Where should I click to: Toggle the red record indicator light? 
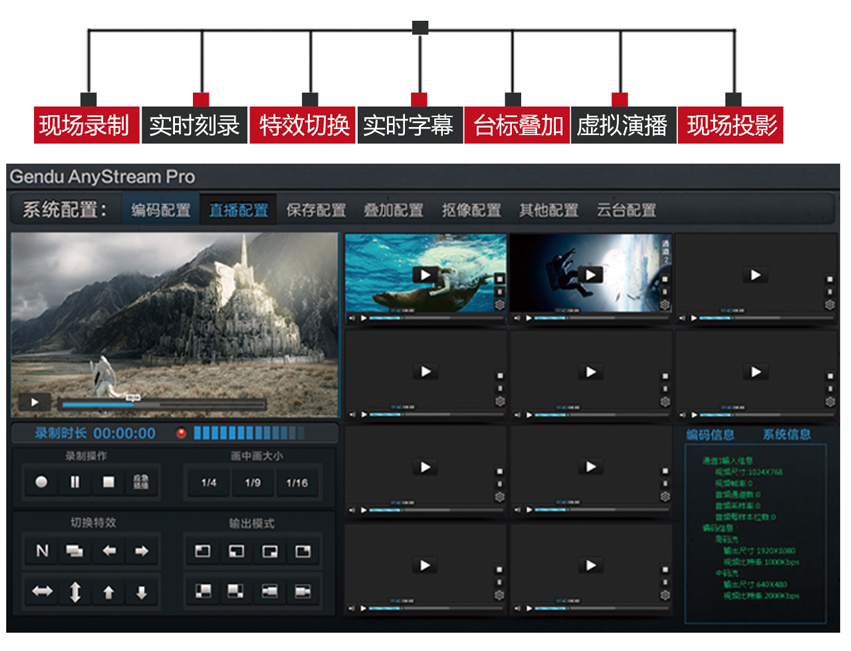tap(181, 433)
